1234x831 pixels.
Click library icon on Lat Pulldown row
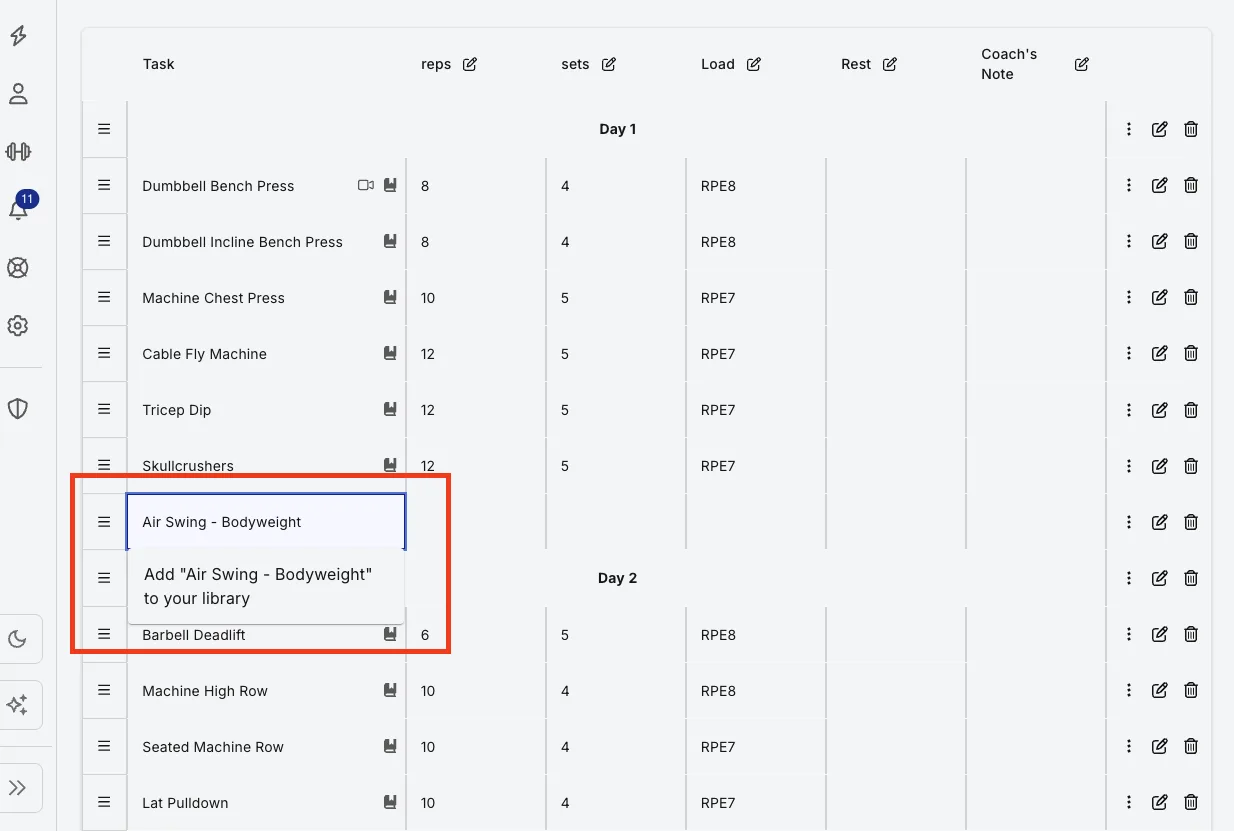(390, 802)
